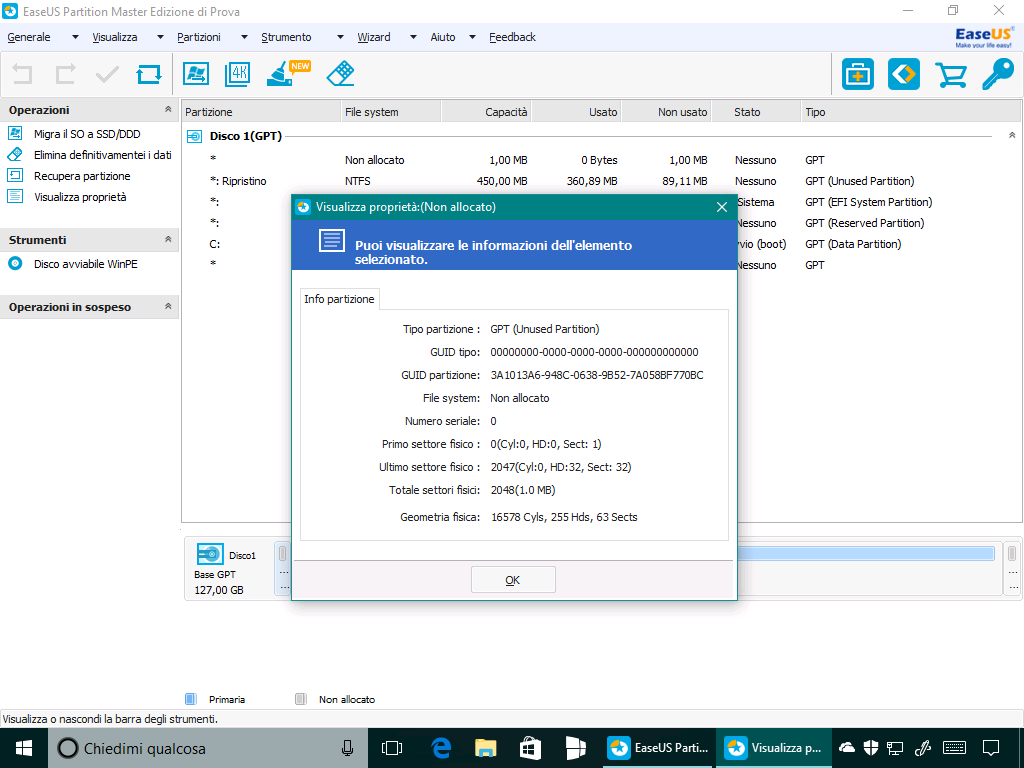This screenshot has width=1024, height=768.
Task: Open the OneDrive tray icon
Action: pos(846,748)
